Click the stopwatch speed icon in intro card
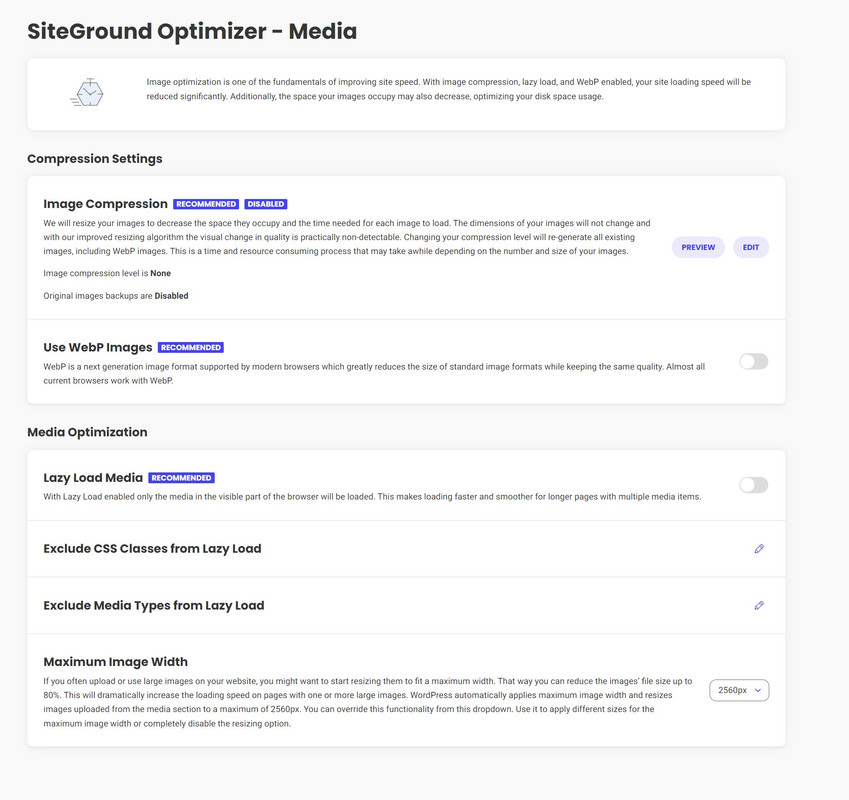 (87, 92)
